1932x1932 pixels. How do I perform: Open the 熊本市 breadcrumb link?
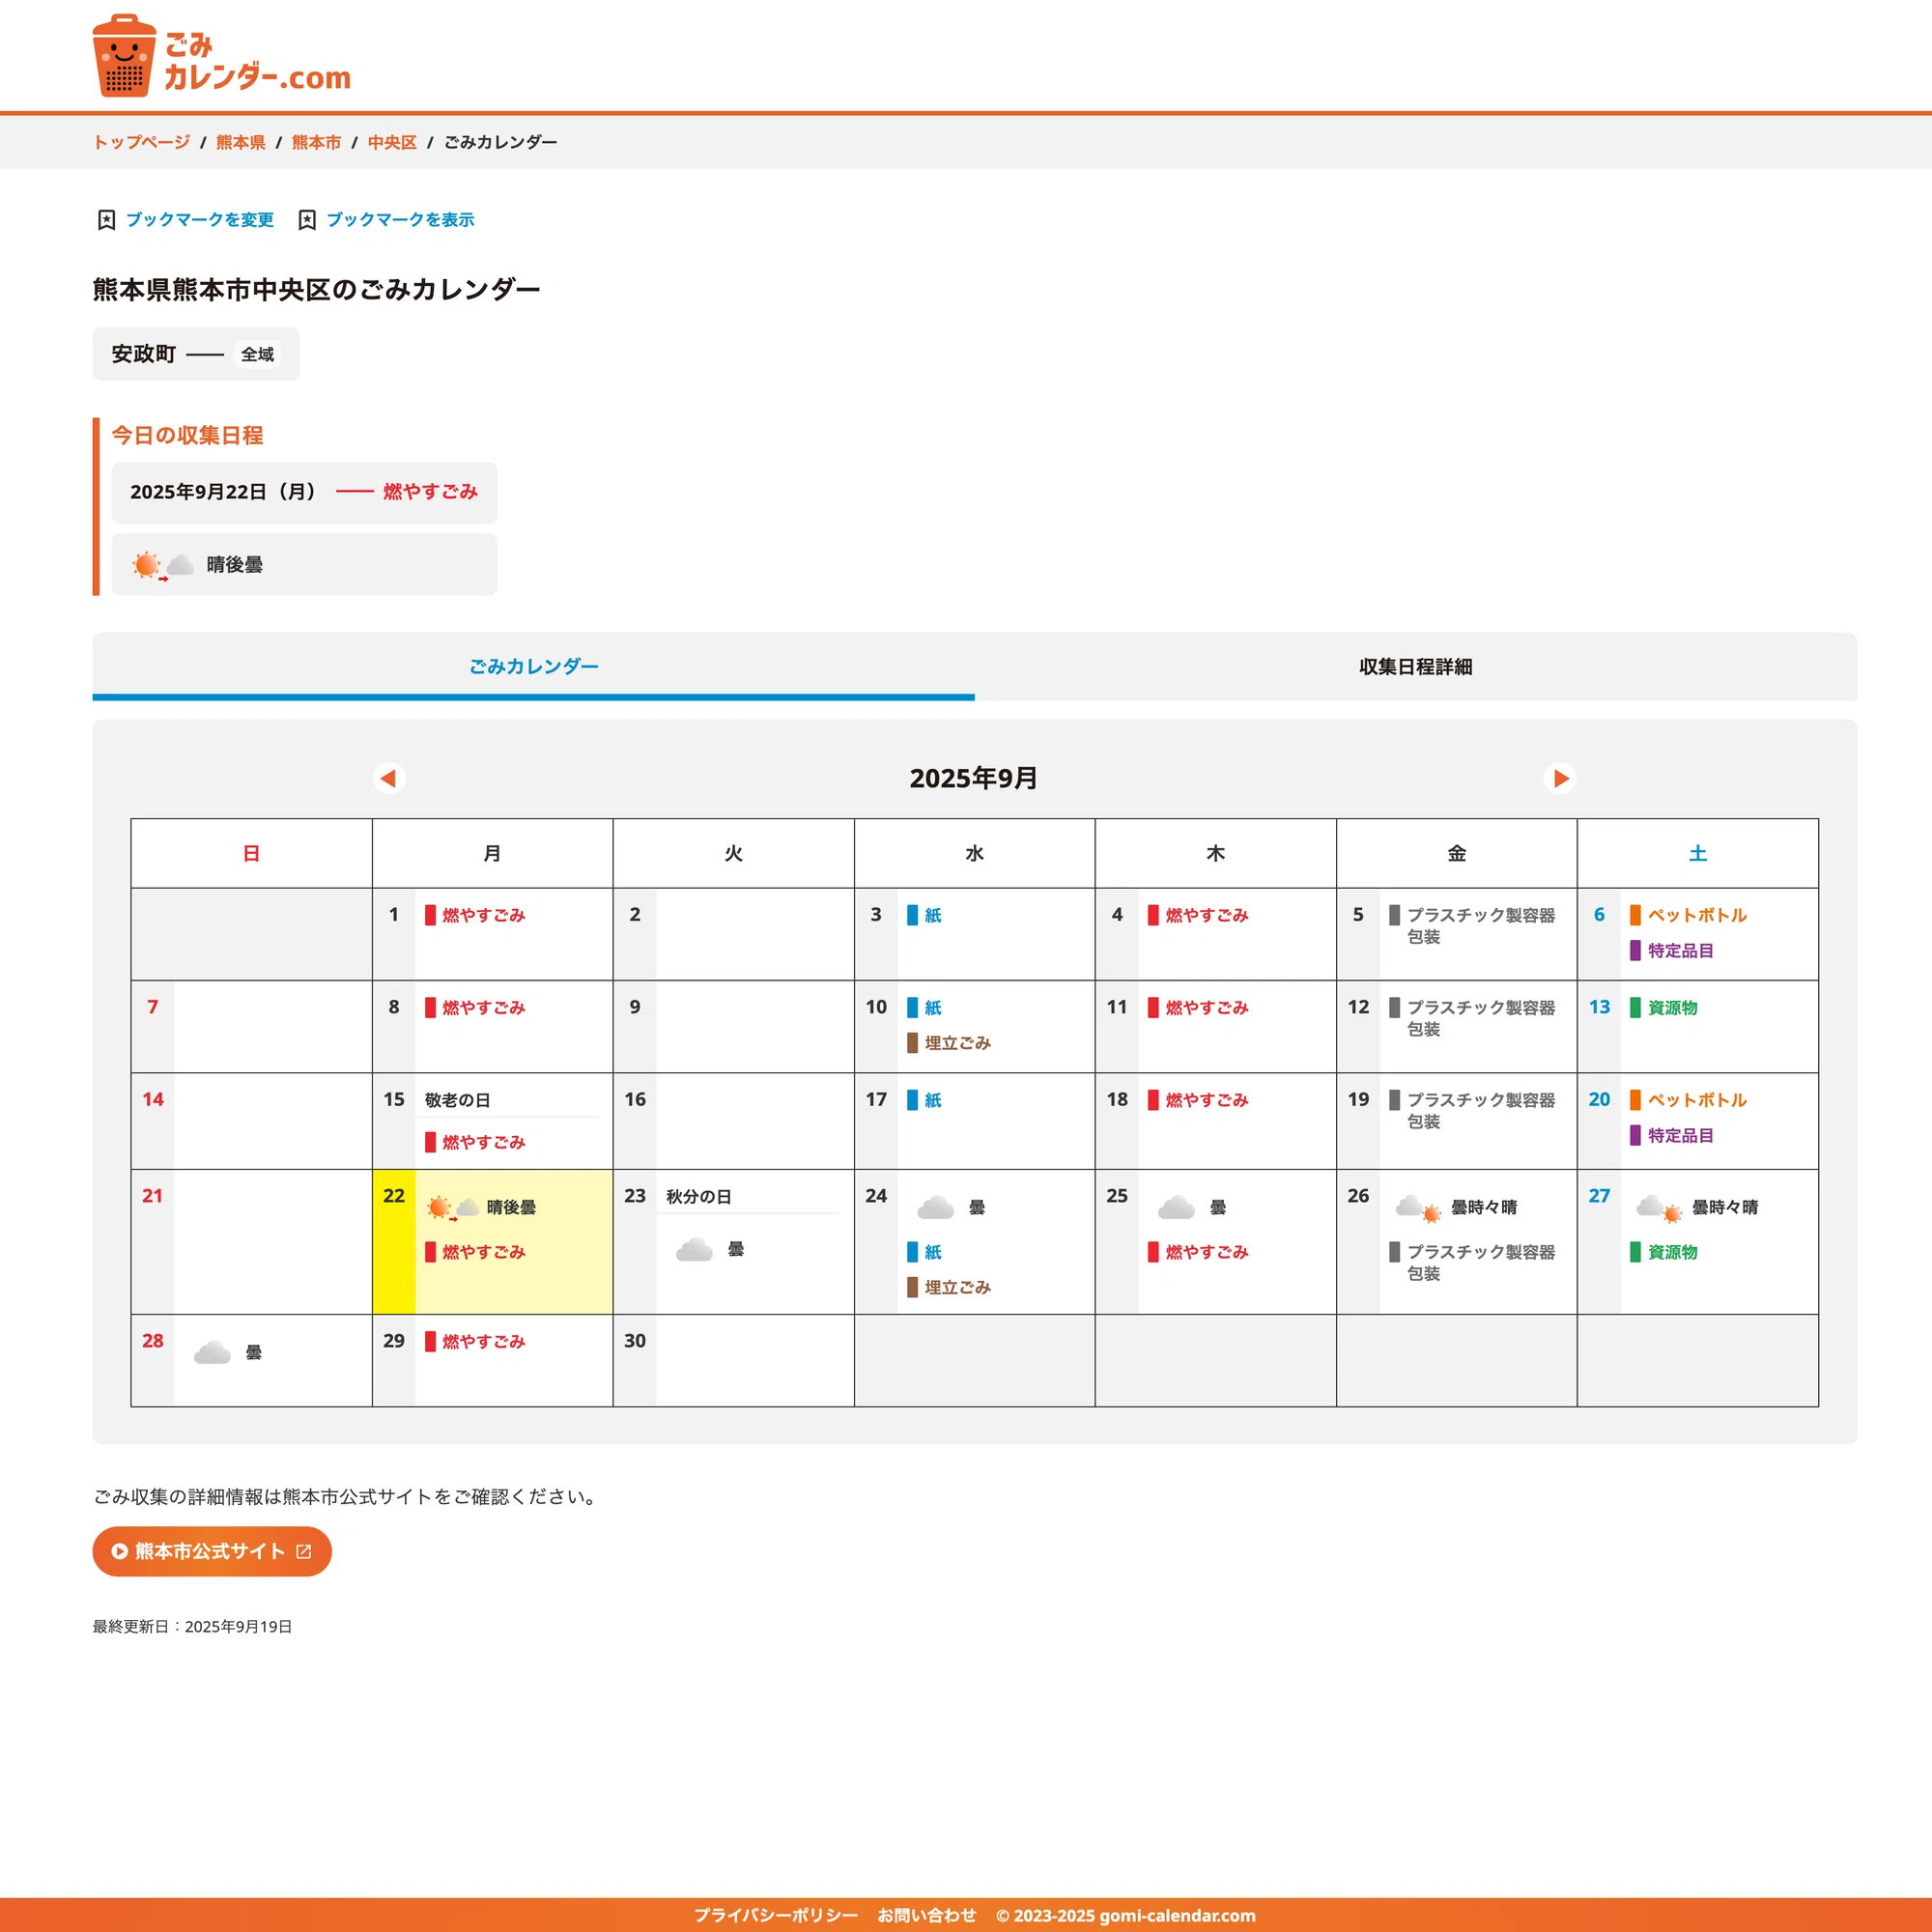[316, 142]
